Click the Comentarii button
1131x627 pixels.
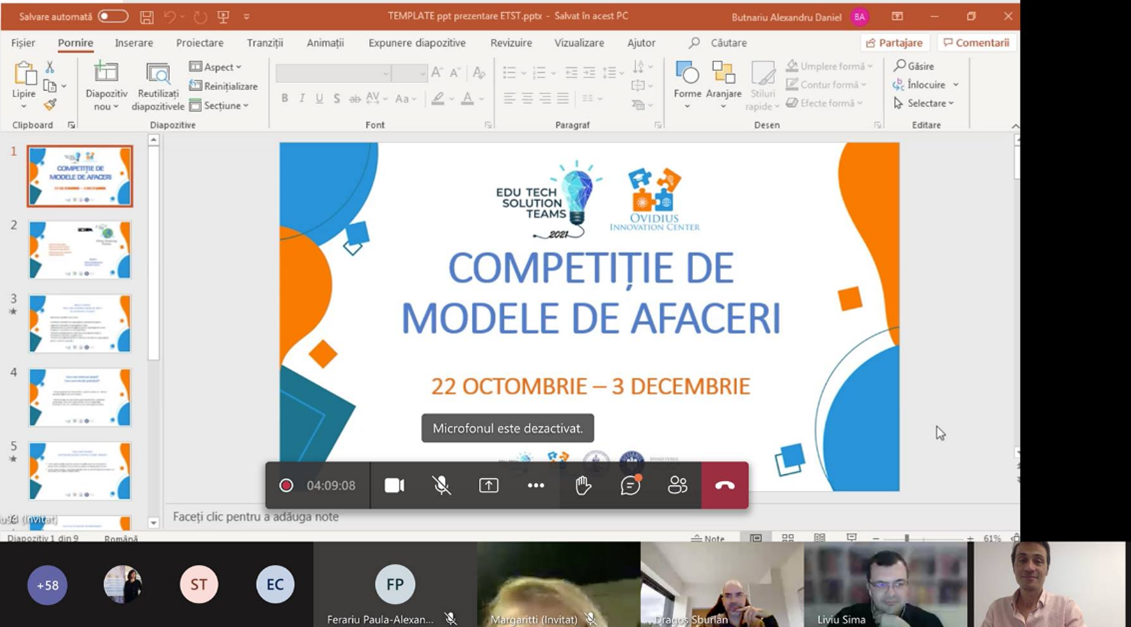pos(976,43)
